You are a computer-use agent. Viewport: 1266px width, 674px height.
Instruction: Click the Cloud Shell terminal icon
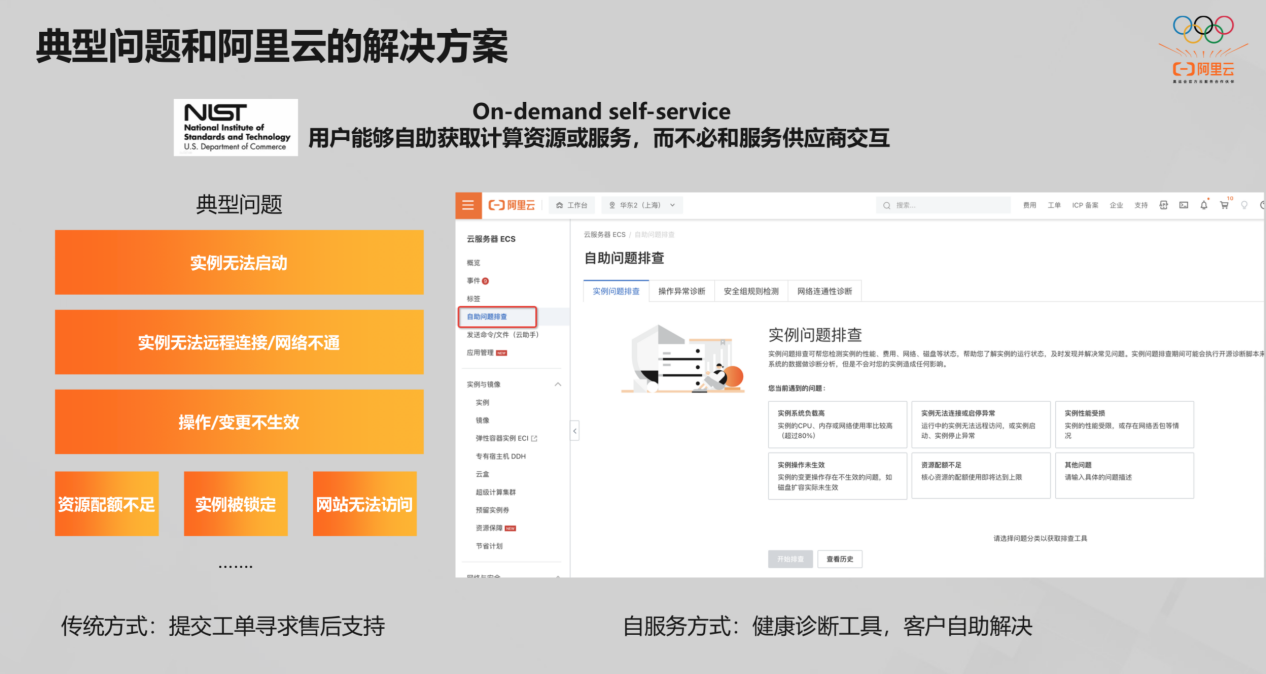(1184, 205)
